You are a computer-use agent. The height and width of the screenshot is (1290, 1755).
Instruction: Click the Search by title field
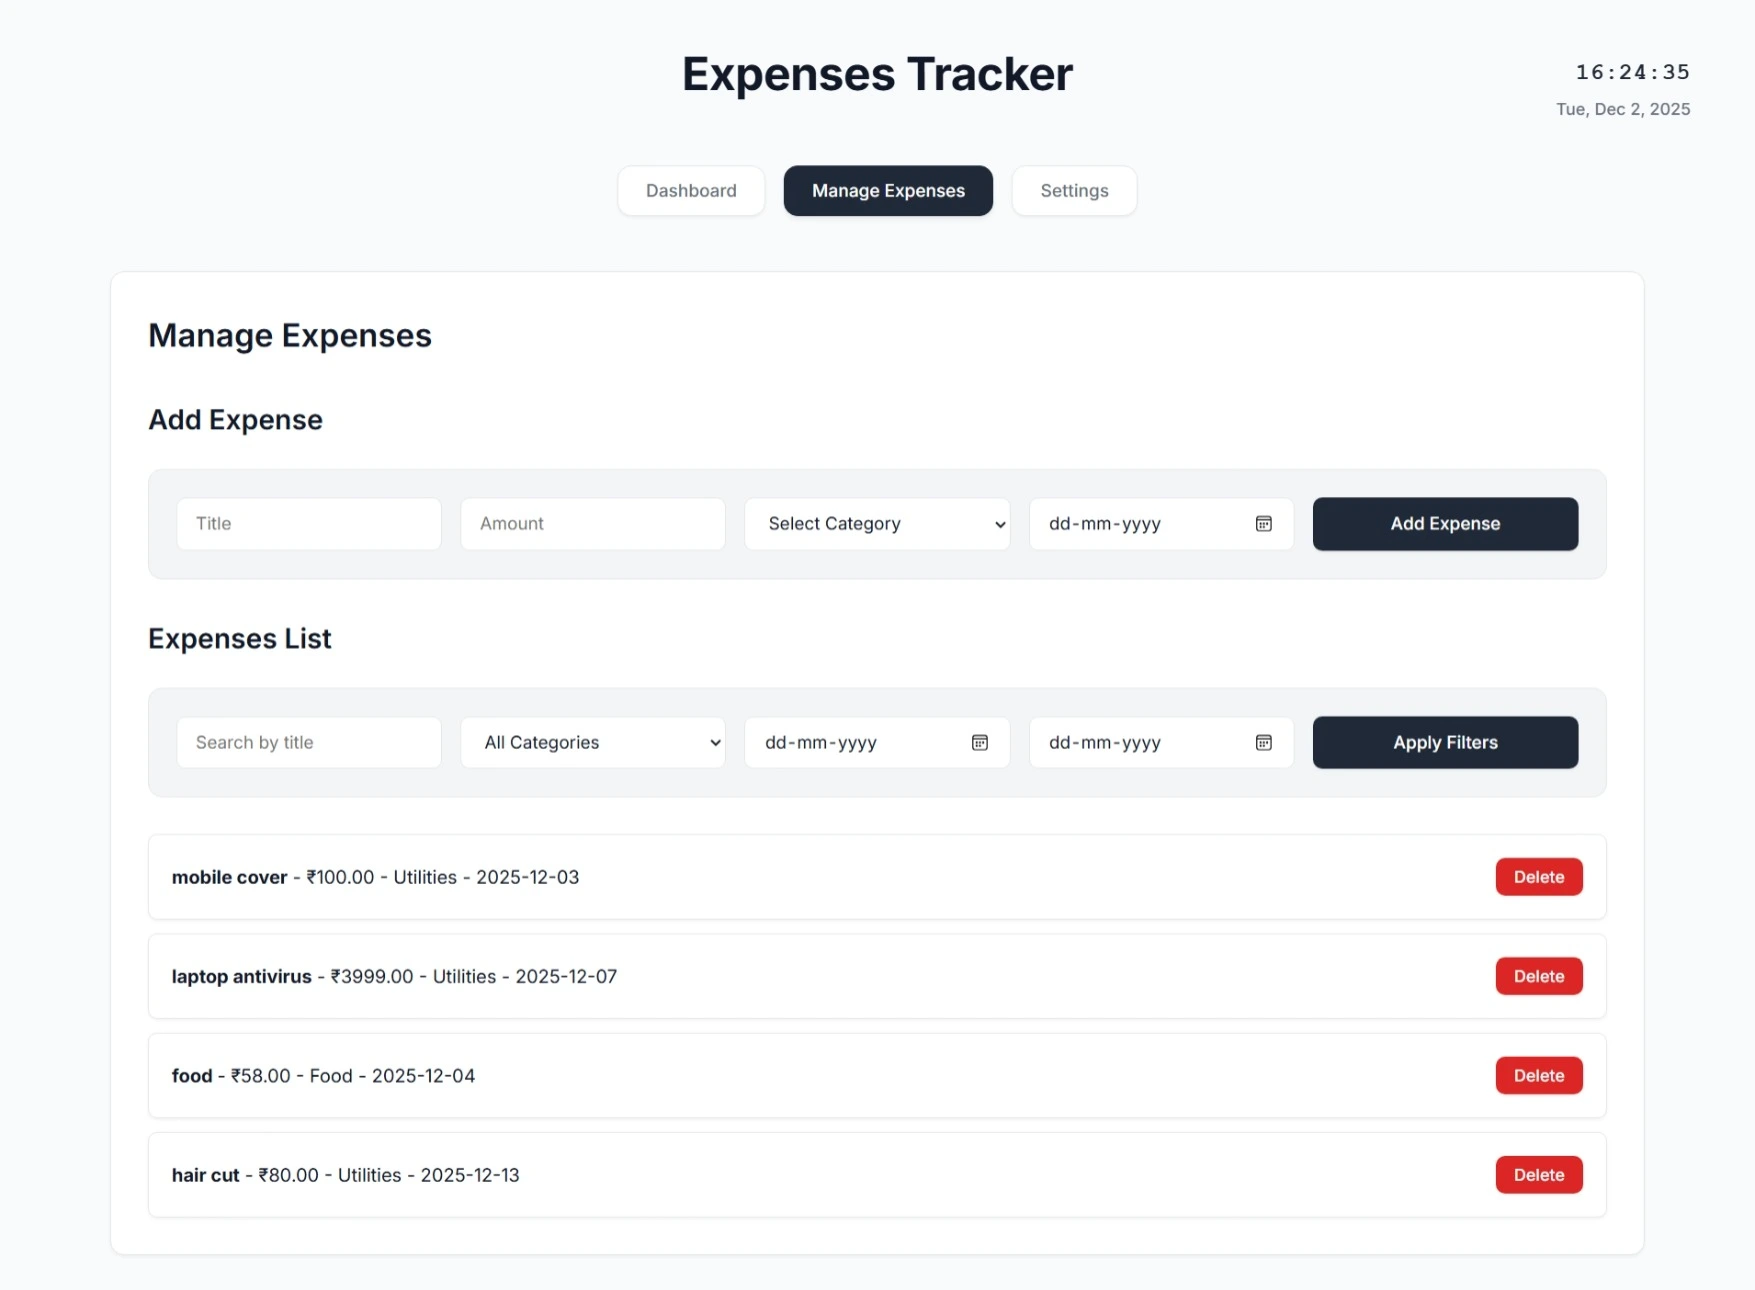(308, 742)
